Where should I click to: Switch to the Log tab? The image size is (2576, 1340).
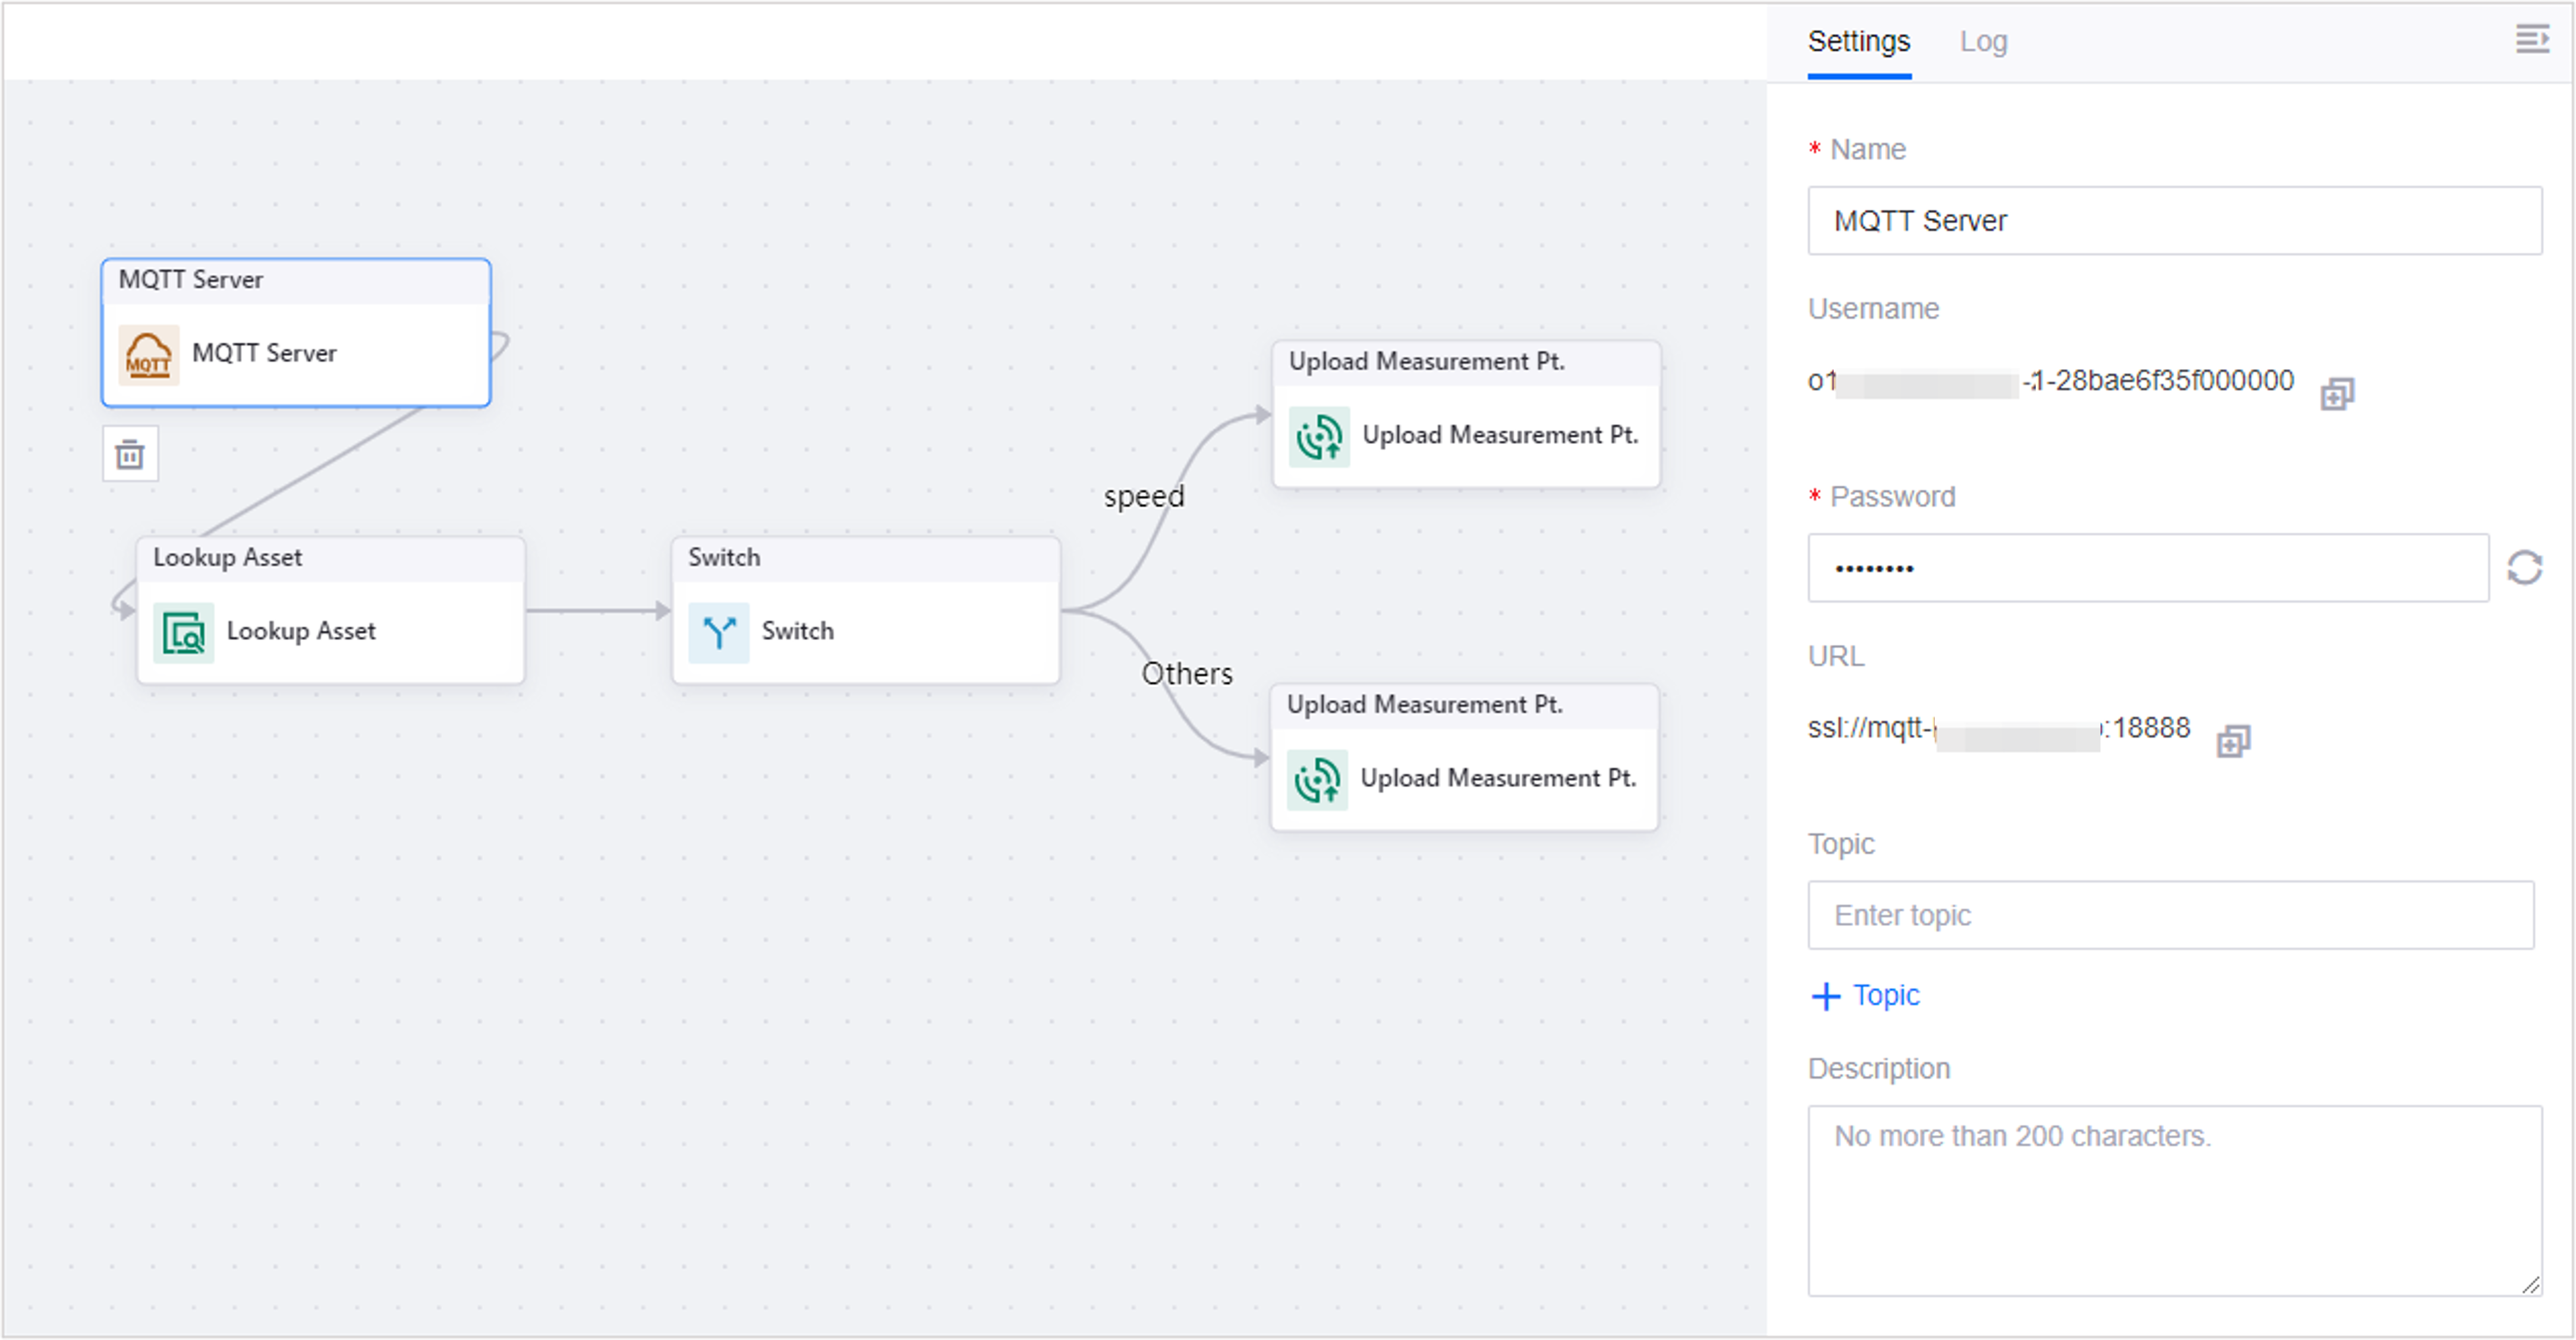1984,41
